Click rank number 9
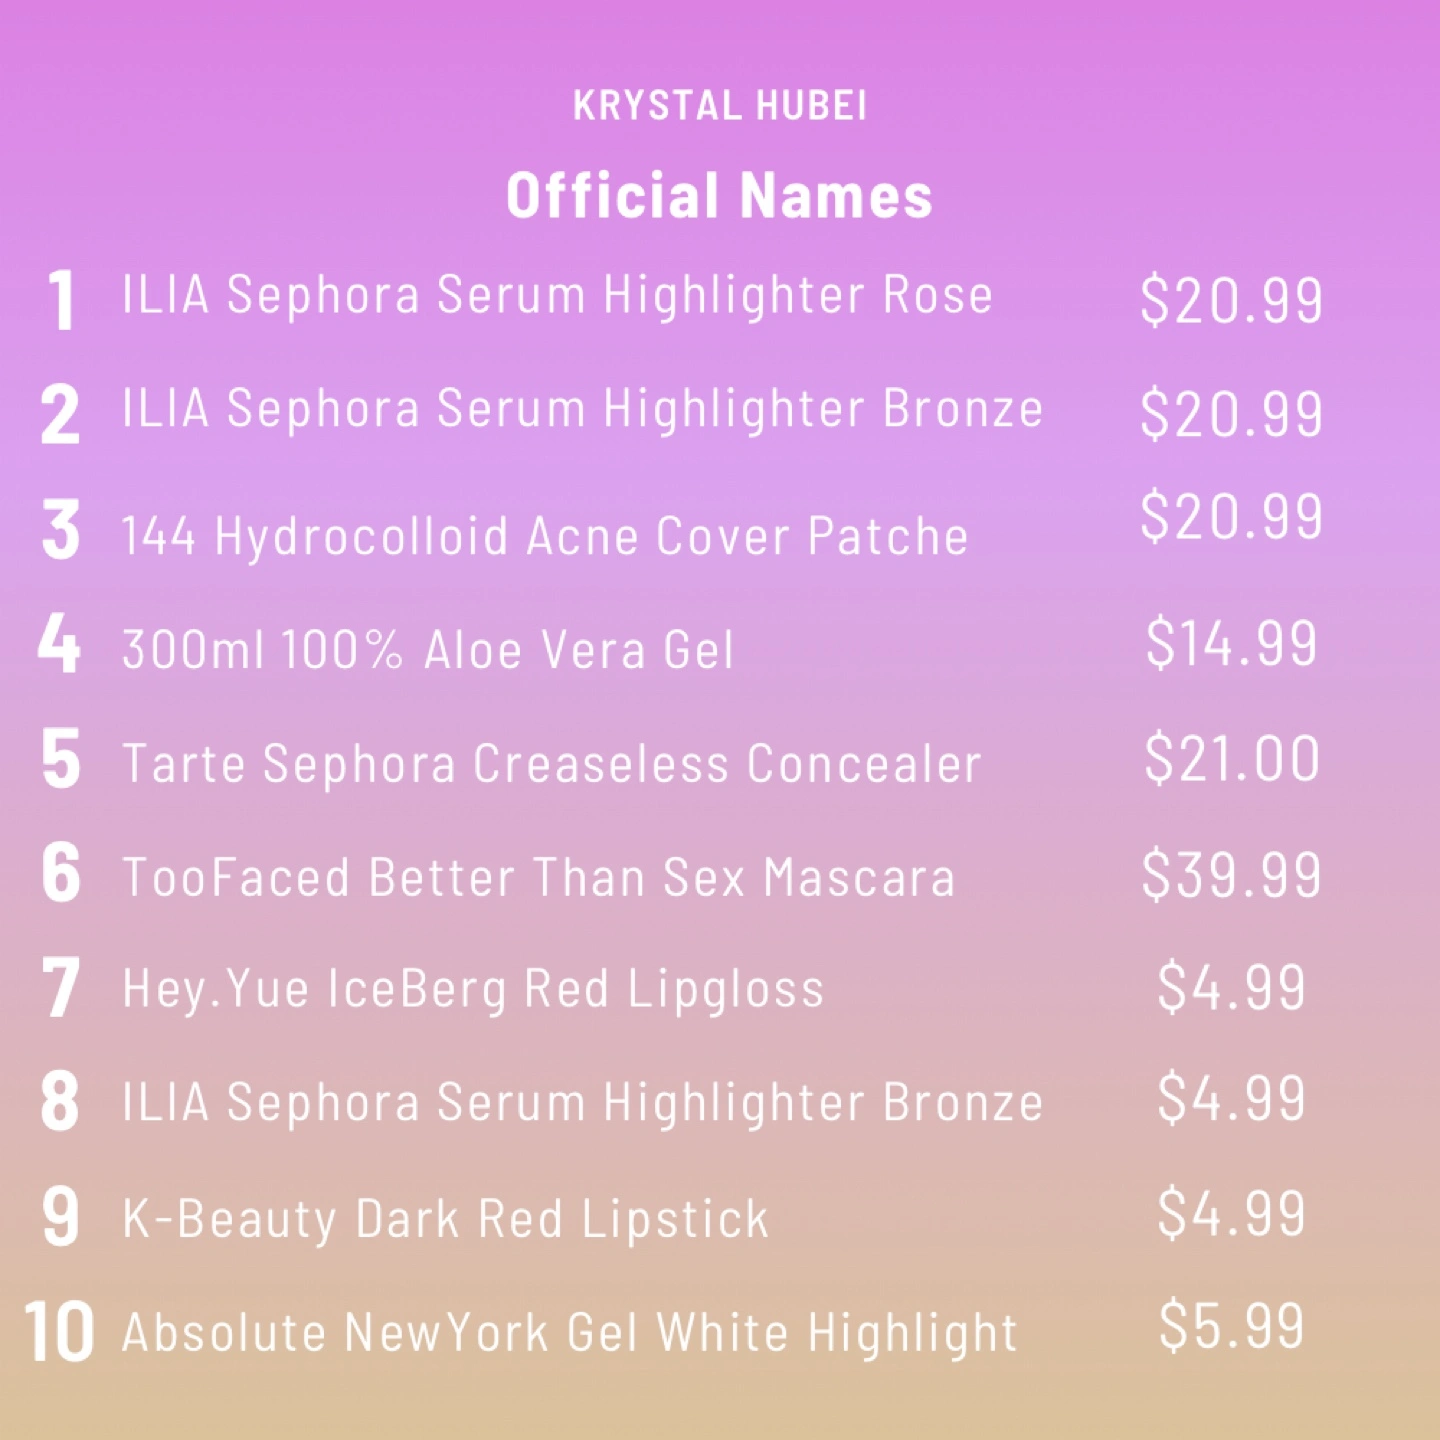 [x=61, y=1216]
